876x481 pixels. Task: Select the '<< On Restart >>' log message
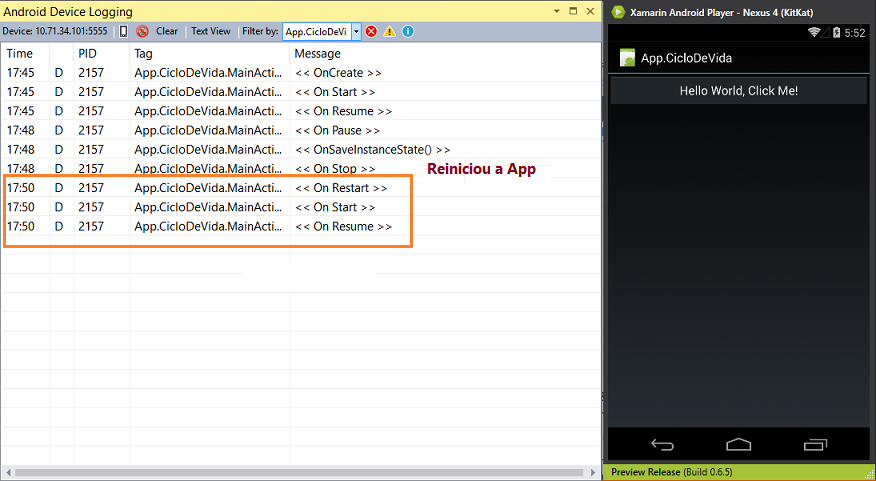tap(341, 188)
